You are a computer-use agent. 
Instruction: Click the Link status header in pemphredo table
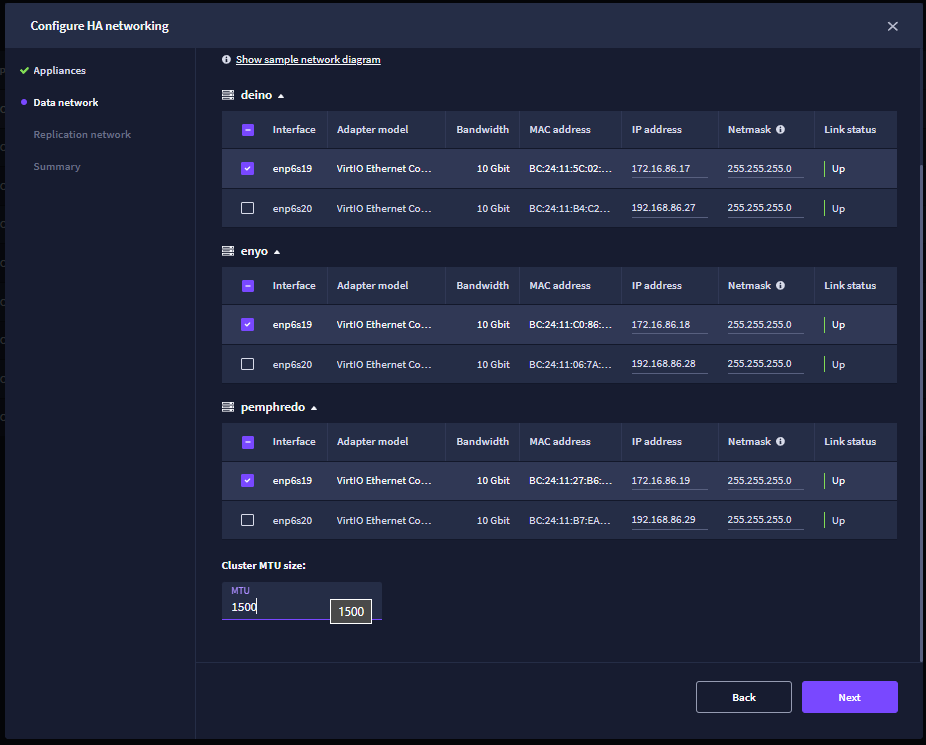point(850,441)
